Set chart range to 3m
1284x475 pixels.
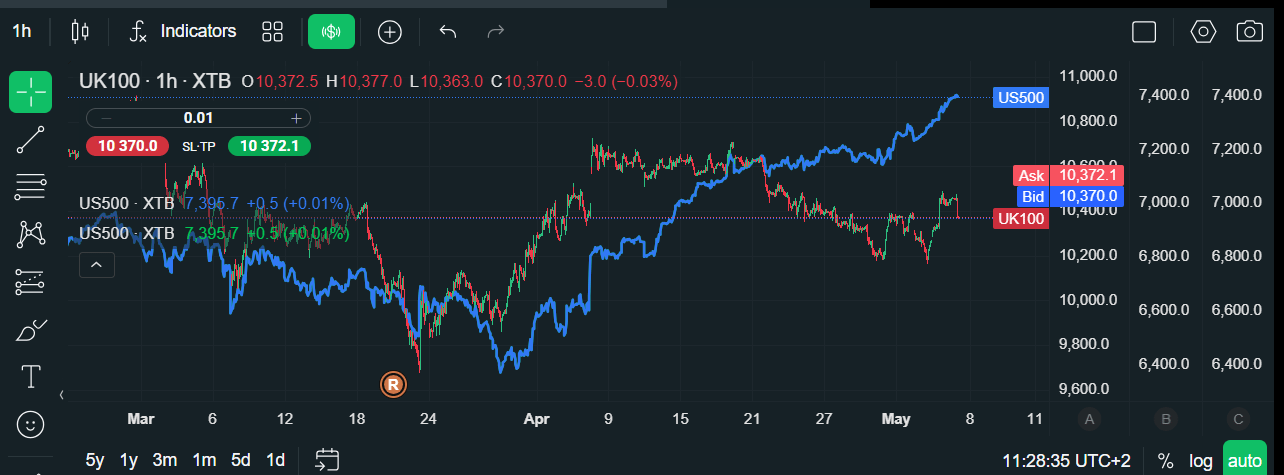[x=165, y=460]
